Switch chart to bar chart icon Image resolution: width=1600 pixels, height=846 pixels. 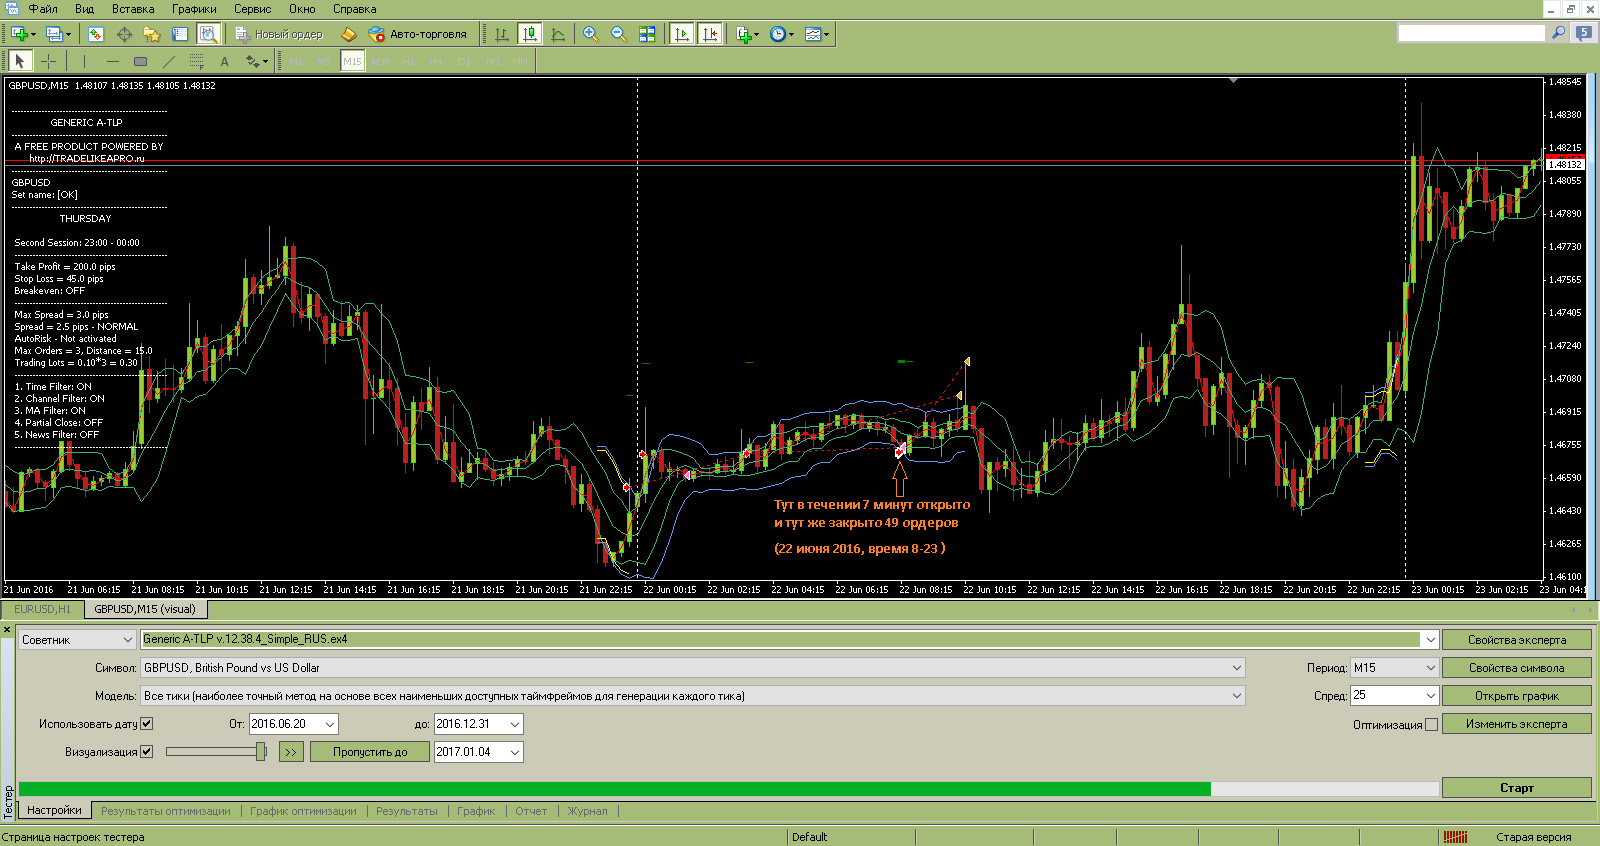502,34
